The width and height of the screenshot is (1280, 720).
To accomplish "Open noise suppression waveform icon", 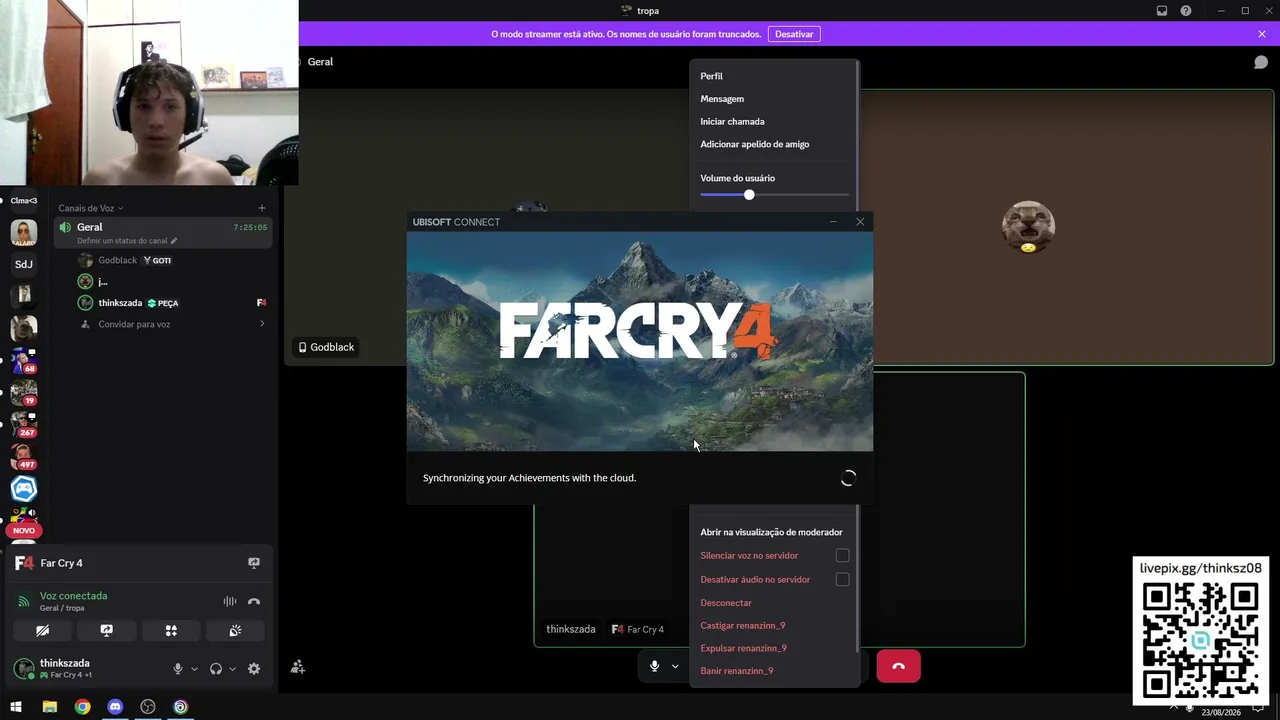I will click(230, 601).
